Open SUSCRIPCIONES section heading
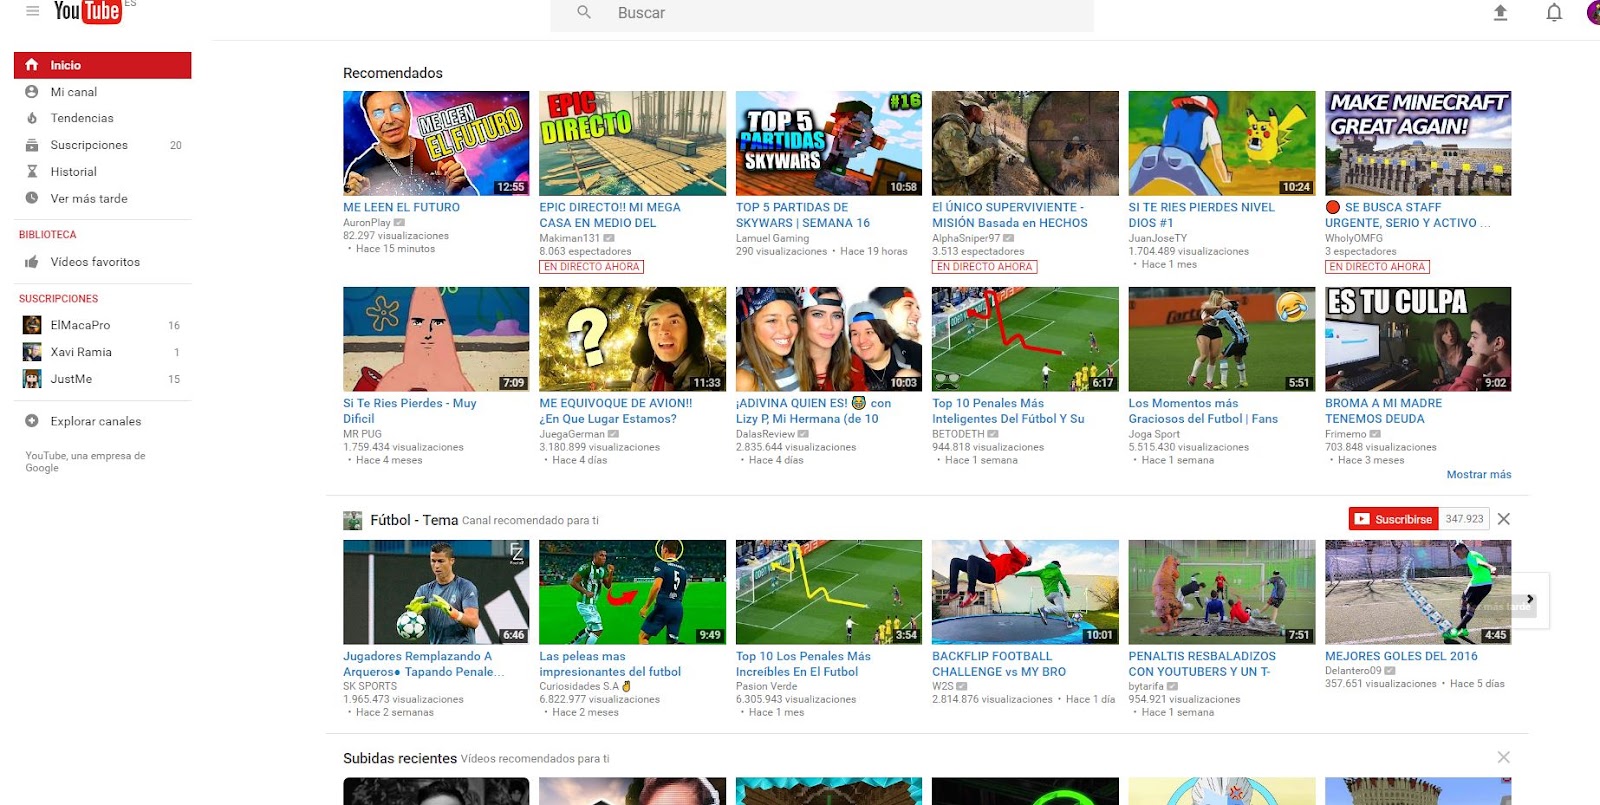The image size is (1600, 805). click(59, 299)
